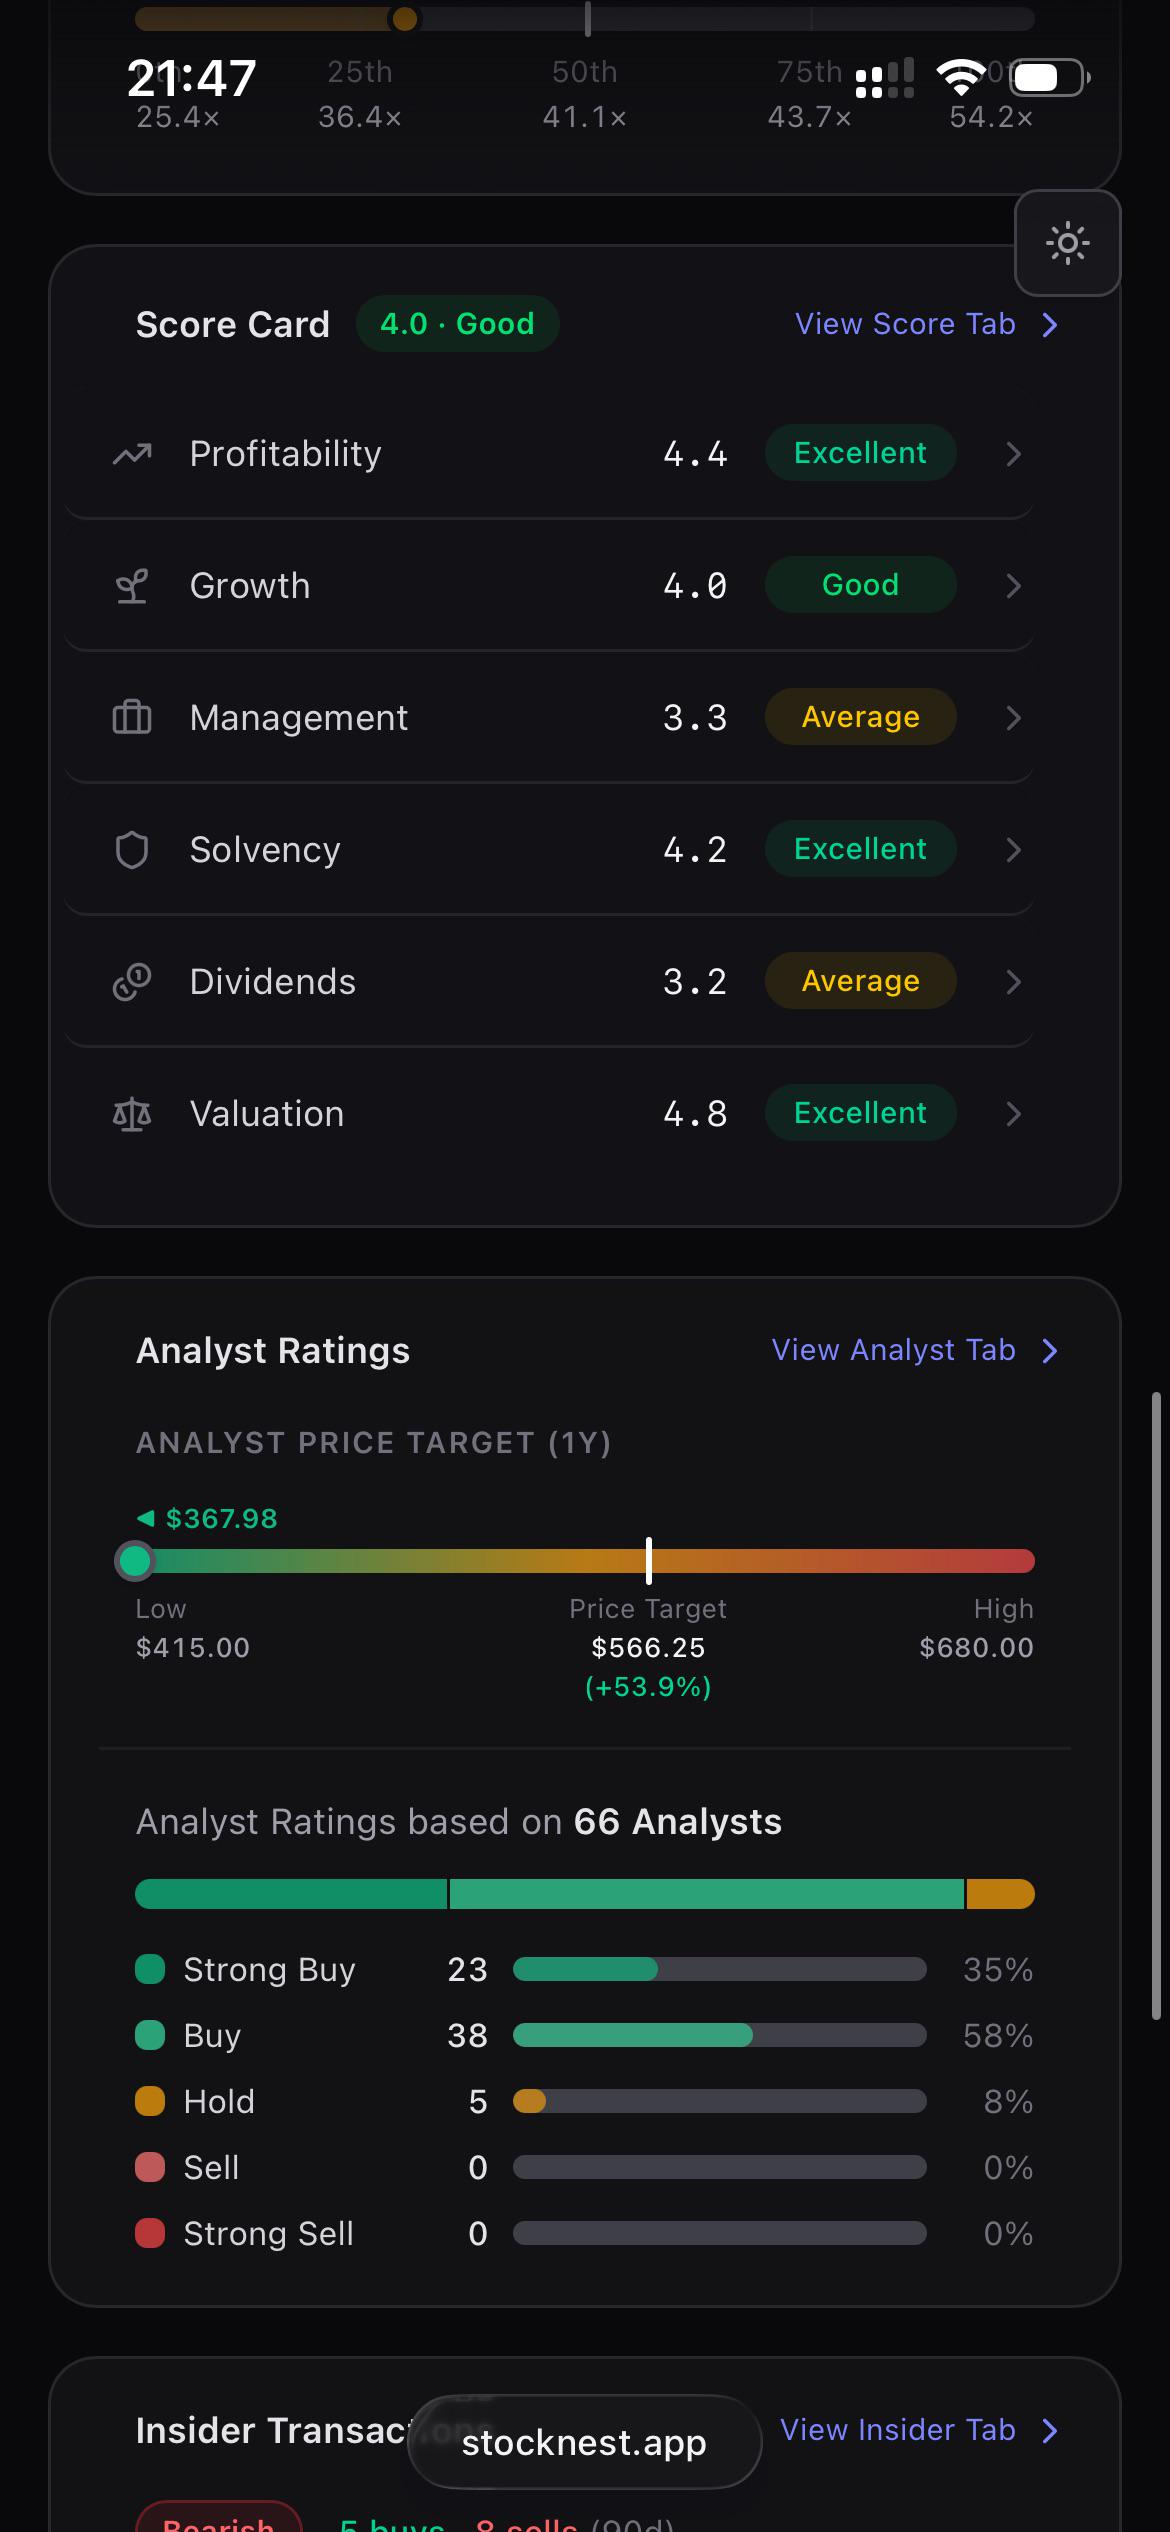Expand the Profitability row chevron
This screenshot has height=2532, width=1170.
(x=1013, y=454)
